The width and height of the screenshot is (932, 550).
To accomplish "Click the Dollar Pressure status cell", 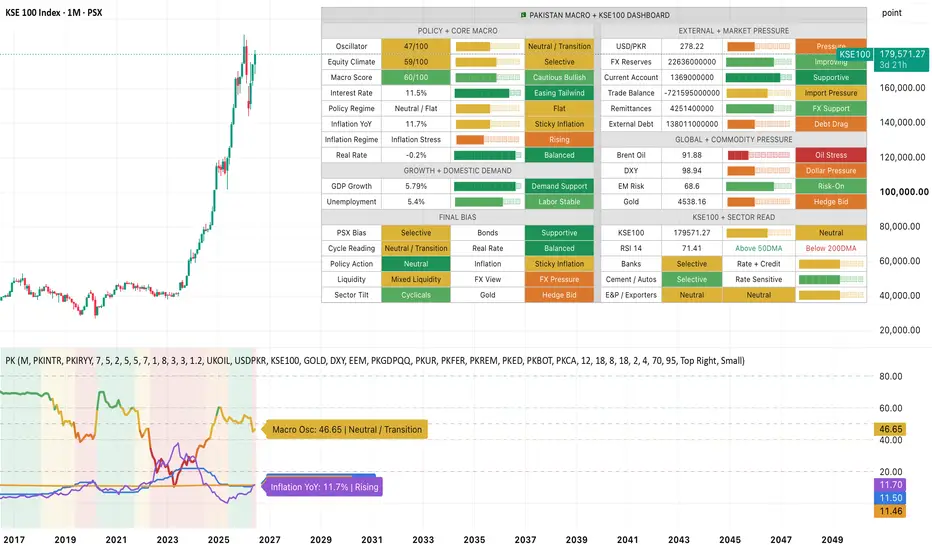I will [x=831, y=171].
